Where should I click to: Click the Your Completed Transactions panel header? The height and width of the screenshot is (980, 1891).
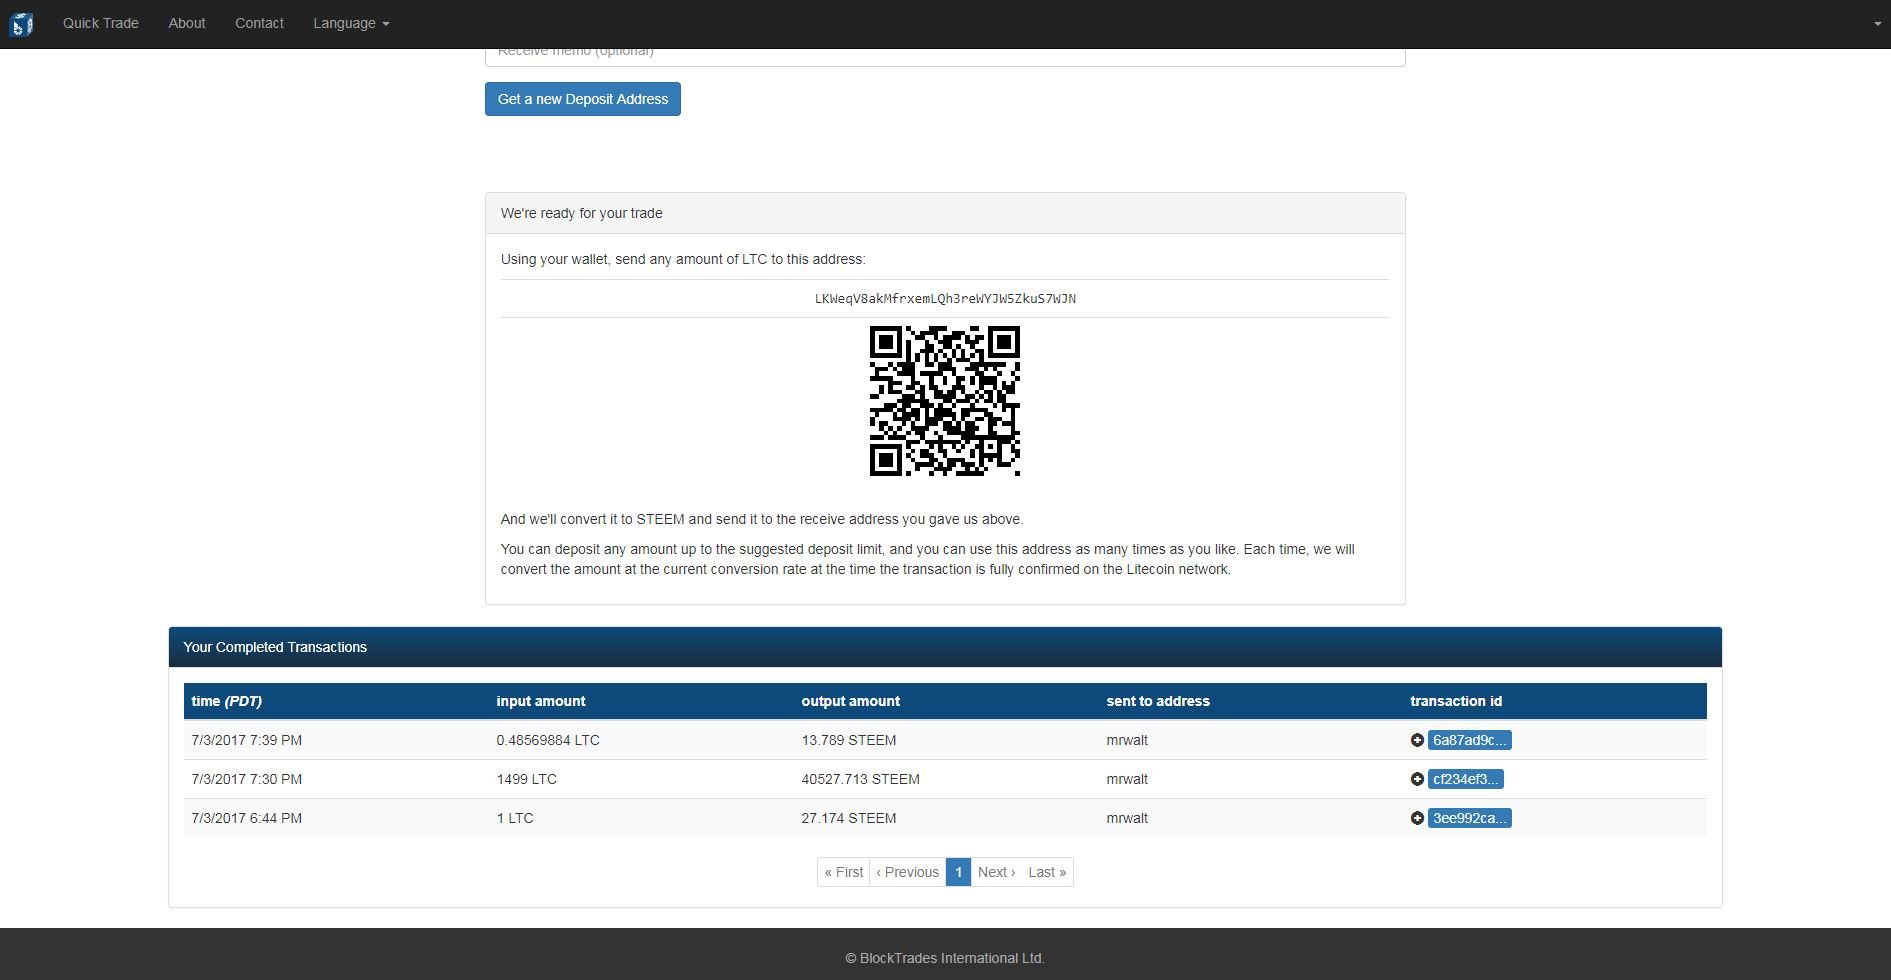point(945,647)
